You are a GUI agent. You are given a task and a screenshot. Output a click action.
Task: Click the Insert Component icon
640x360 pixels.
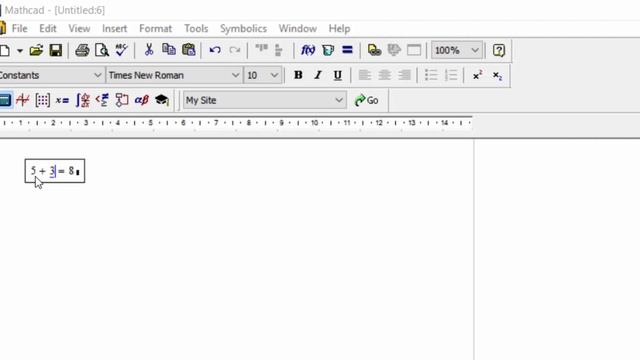tap(394, 50)
